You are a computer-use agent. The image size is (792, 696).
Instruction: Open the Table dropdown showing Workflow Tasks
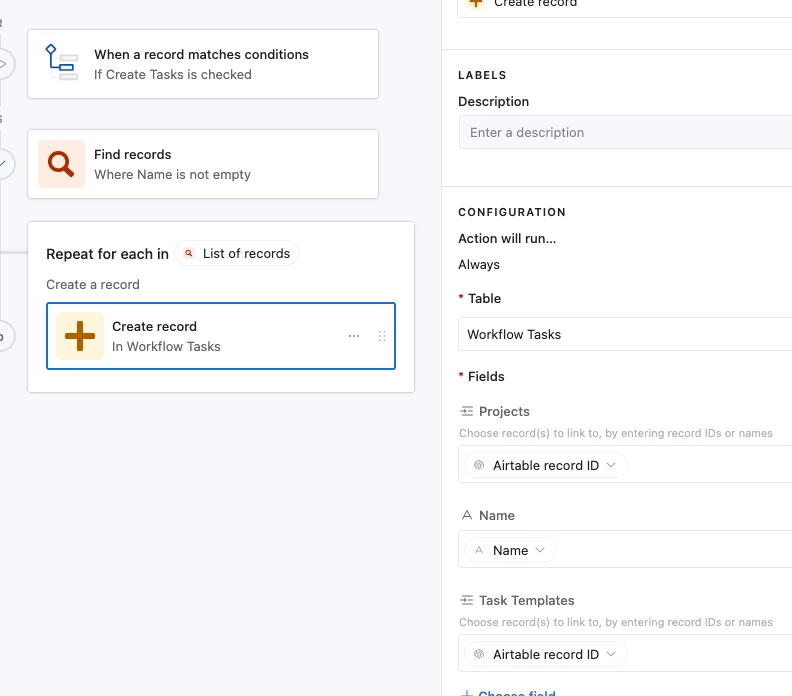[x=624, y=334]
